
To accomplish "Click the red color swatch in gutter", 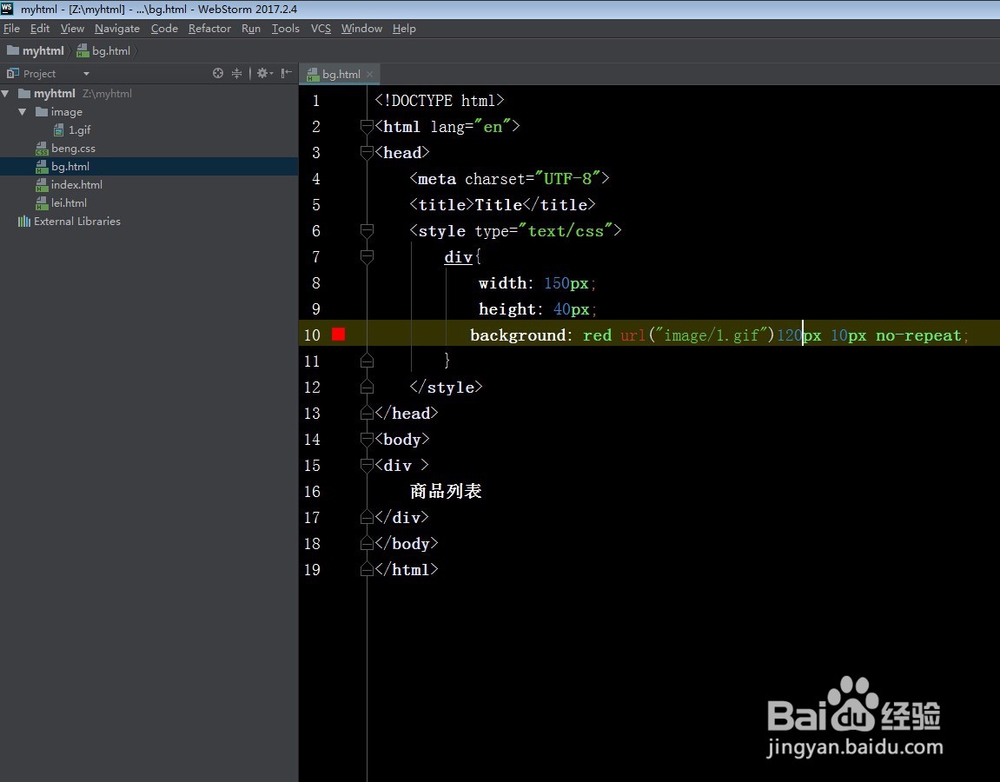I will (x=339, y=334).
